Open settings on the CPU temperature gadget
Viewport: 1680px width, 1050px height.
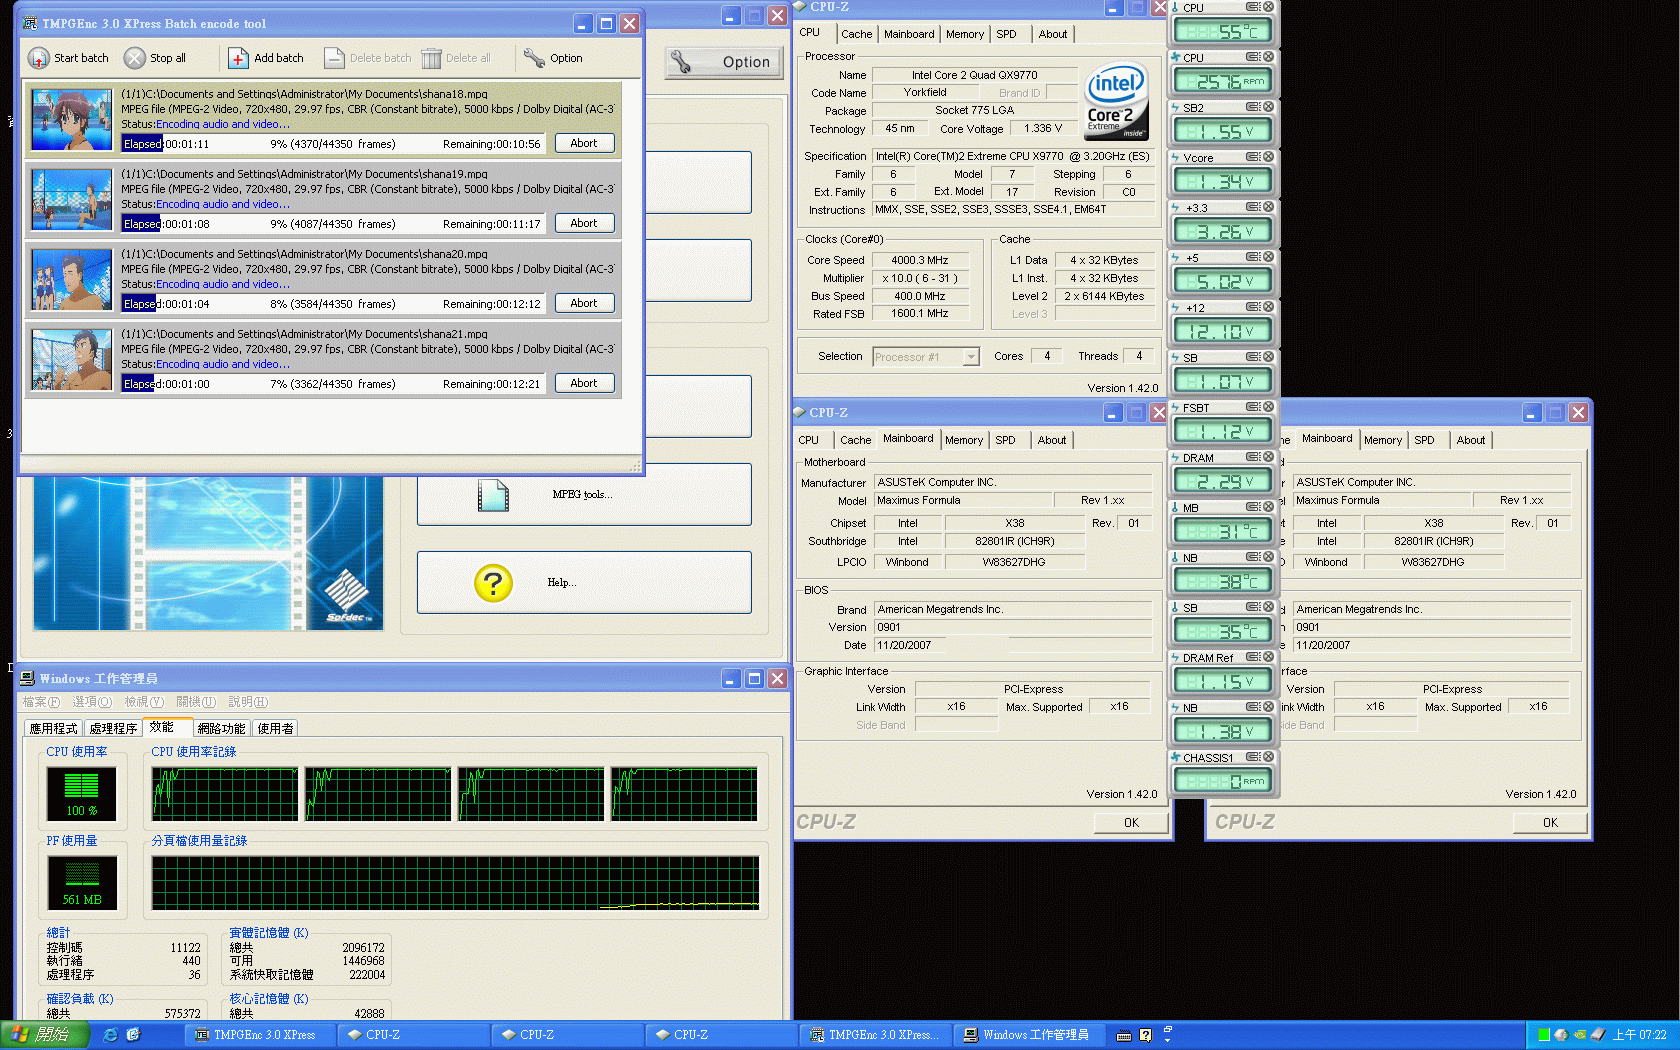click(x=1253, y=6)
